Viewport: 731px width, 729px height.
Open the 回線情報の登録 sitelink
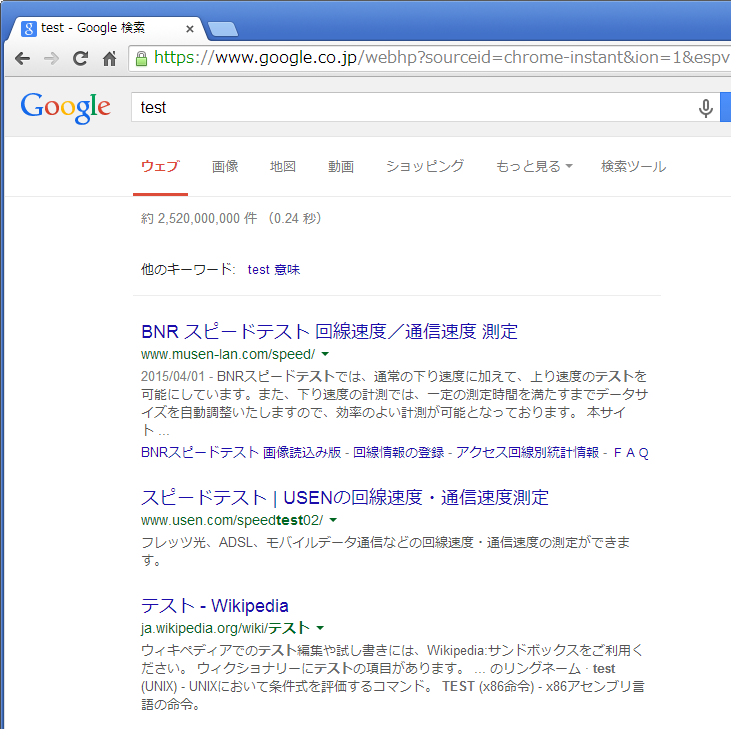point(399,453)
